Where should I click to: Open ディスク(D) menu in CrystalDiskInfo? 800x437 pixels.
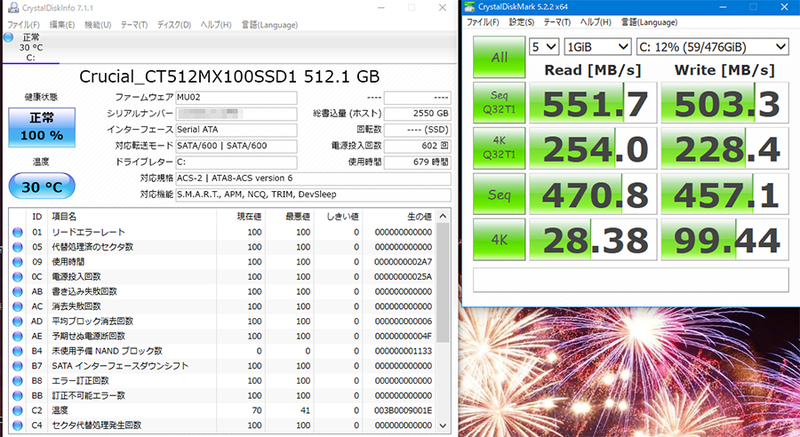(173, 25)
